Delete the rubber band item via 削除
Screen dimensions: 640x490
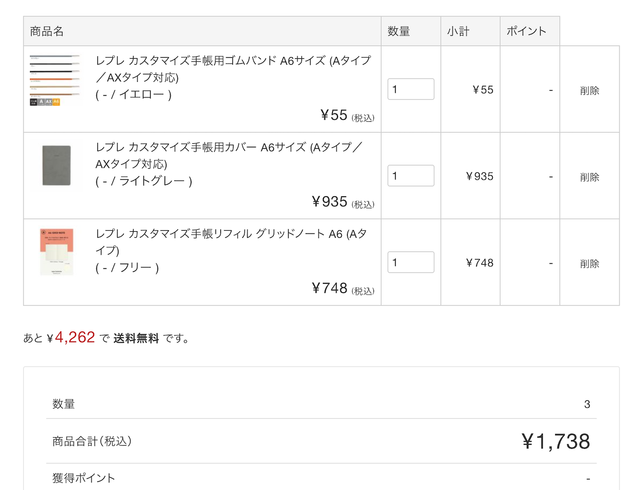589,90
